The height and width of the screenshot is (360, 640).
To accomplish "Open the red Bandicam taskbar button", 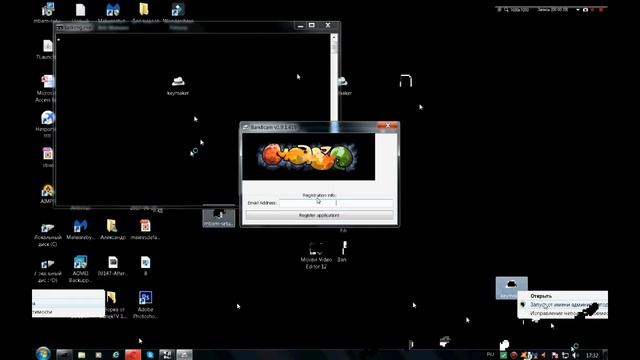I will [x=133, y=355].
